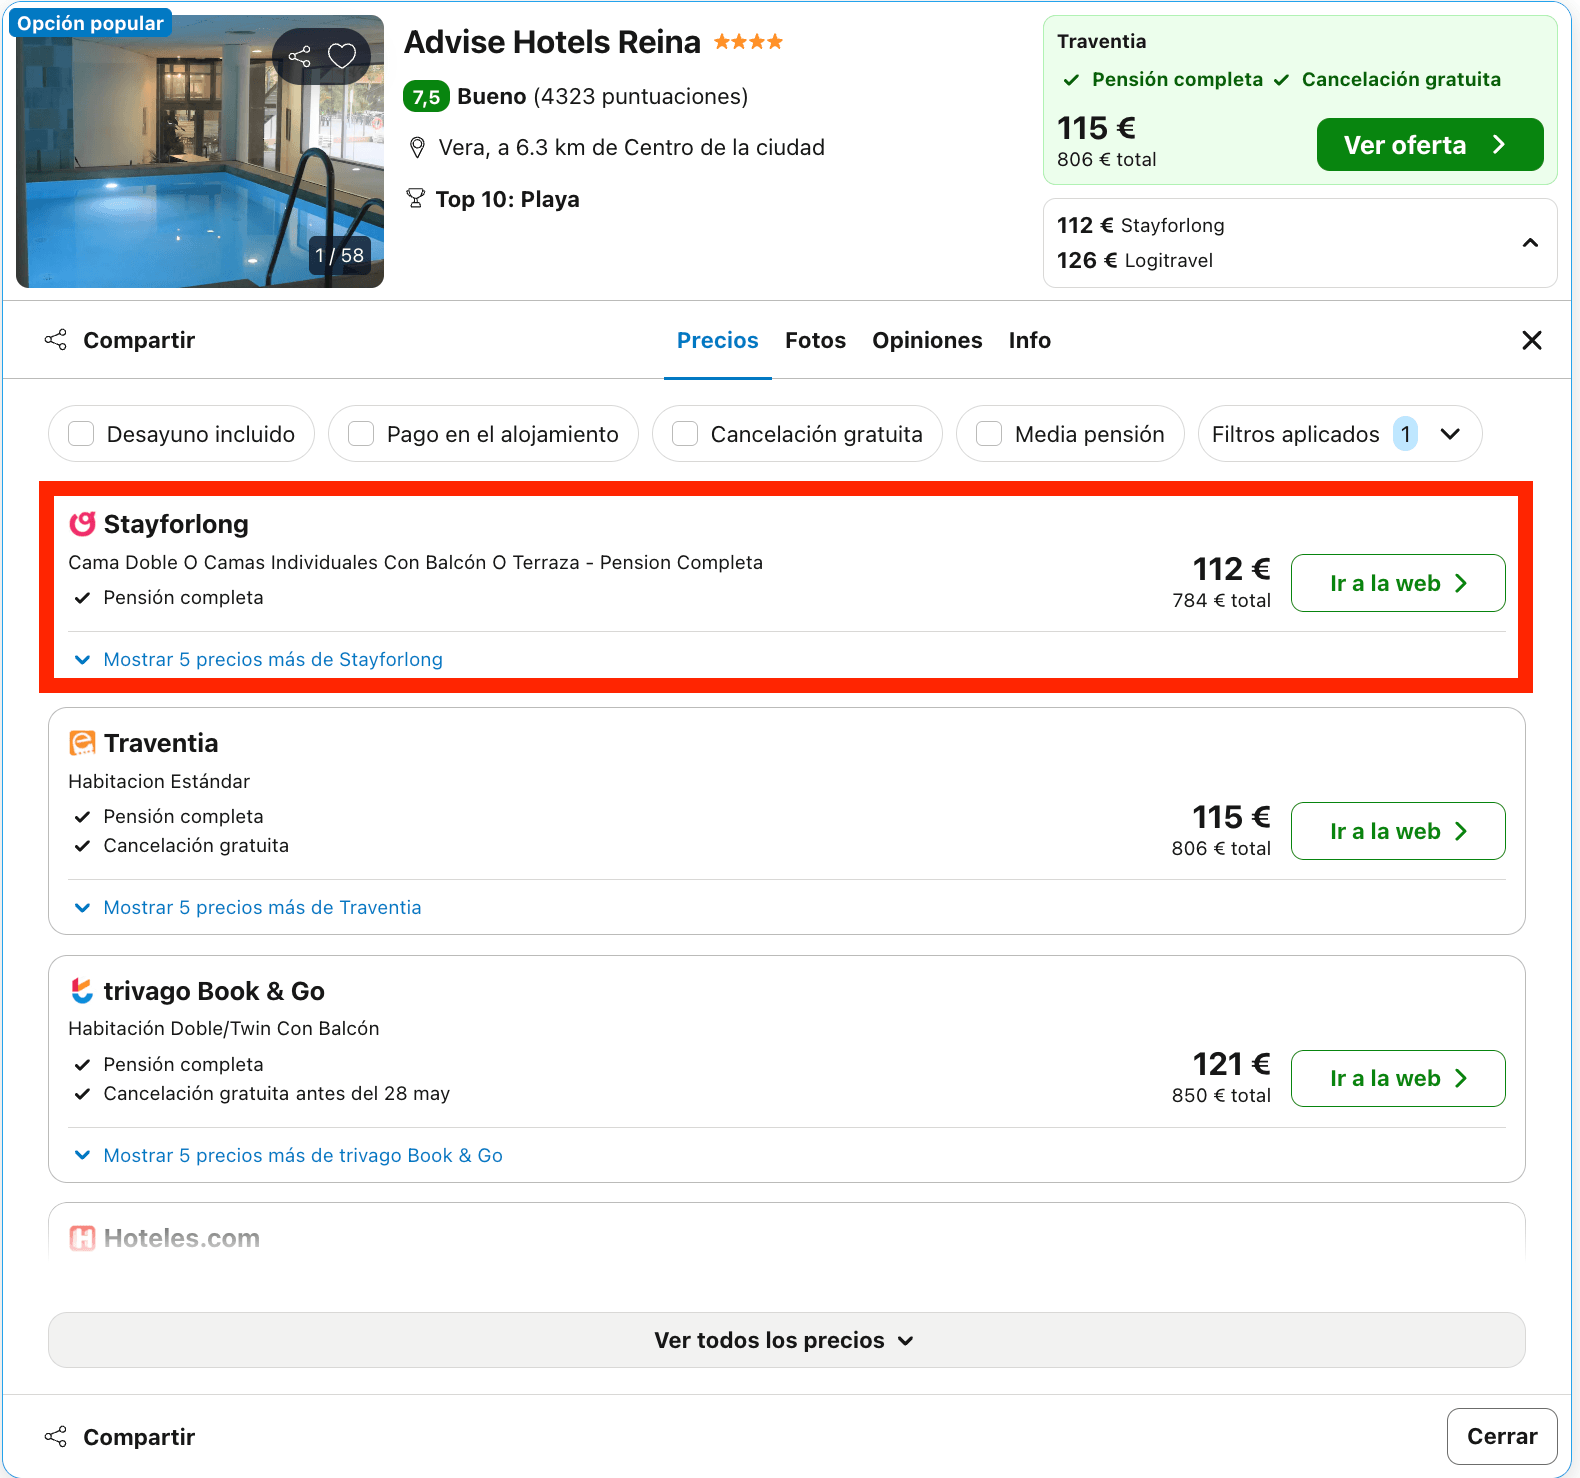The width and height of the screenshot is (1580, 1478).
Task: Click the Stayforlong logo icon
Action: coord(82,524)
